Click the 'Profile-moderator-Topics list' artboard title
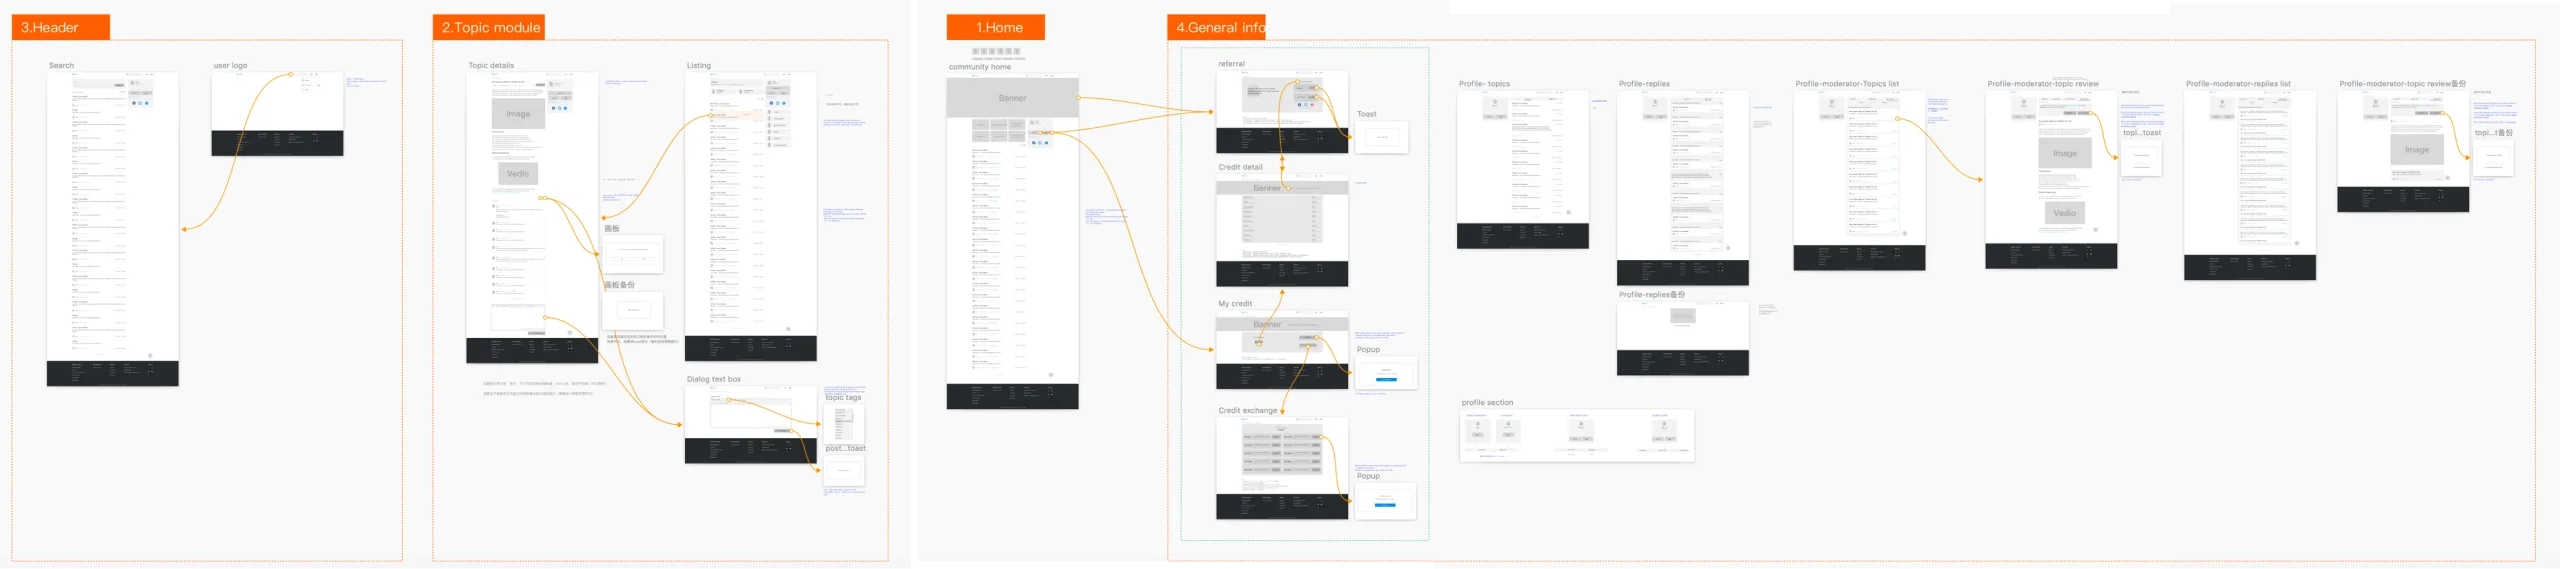2560x569 pixels. 1847,84
